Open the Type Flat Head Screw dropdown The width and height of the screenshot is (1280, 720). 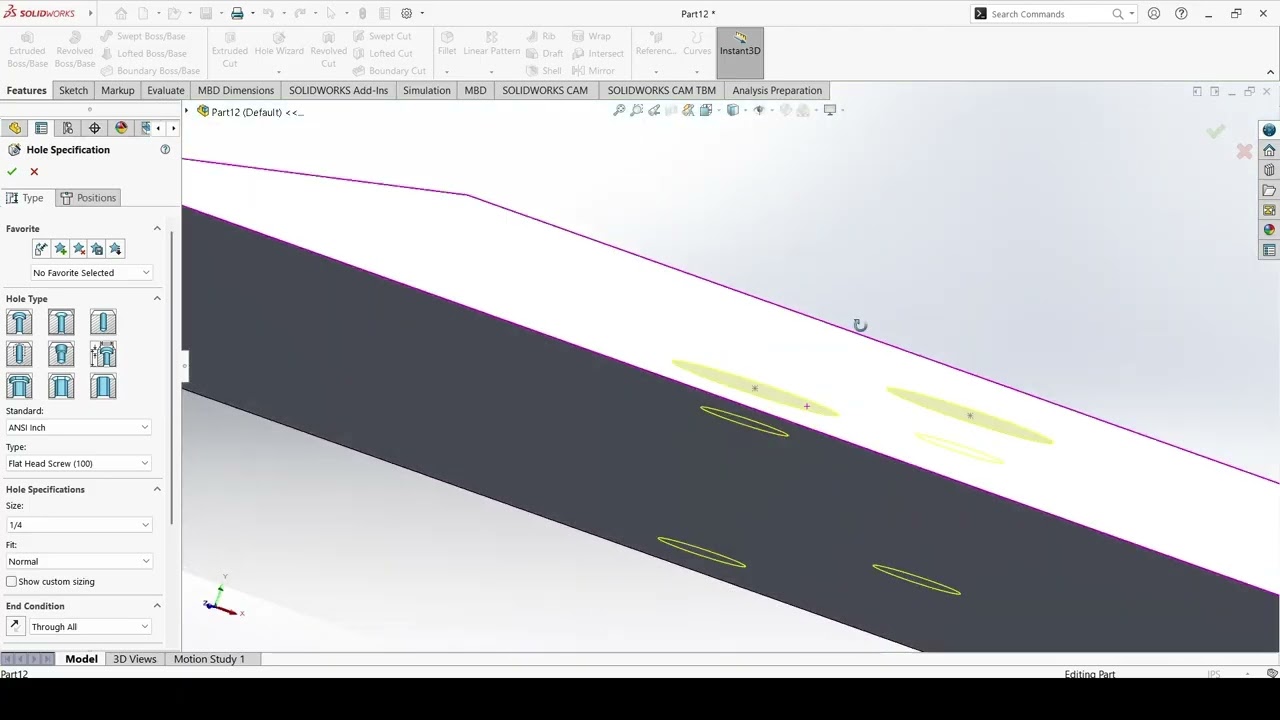(78, 464)
